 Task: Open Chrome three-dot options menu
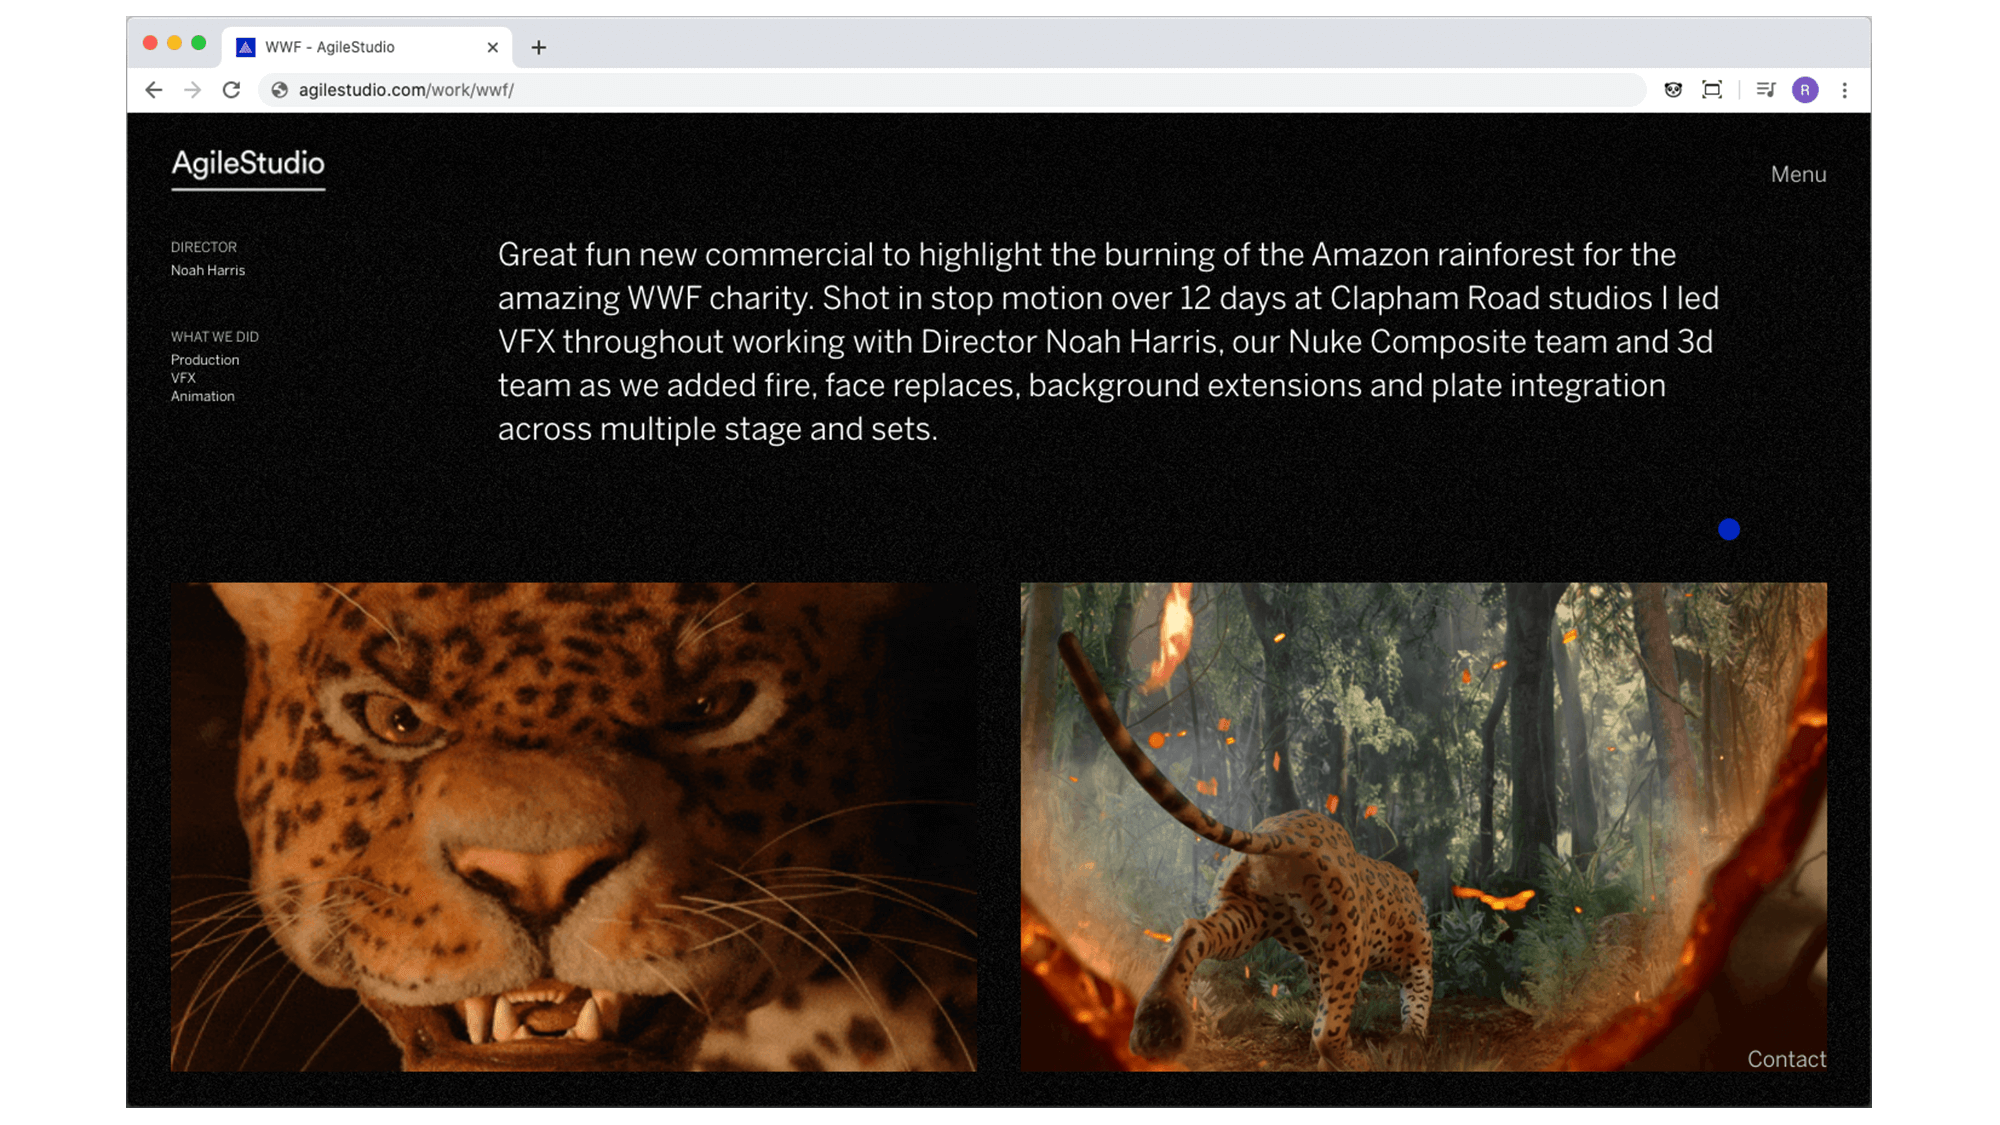tap(1845, 90)
